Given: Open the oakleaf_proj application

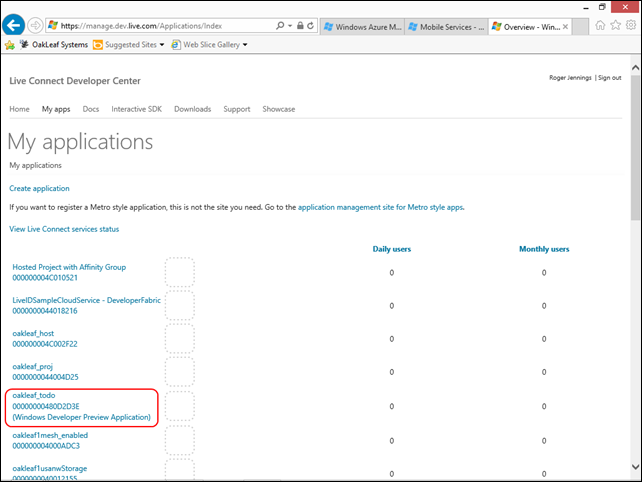Looking at the screenshot, I should (33, 367).
